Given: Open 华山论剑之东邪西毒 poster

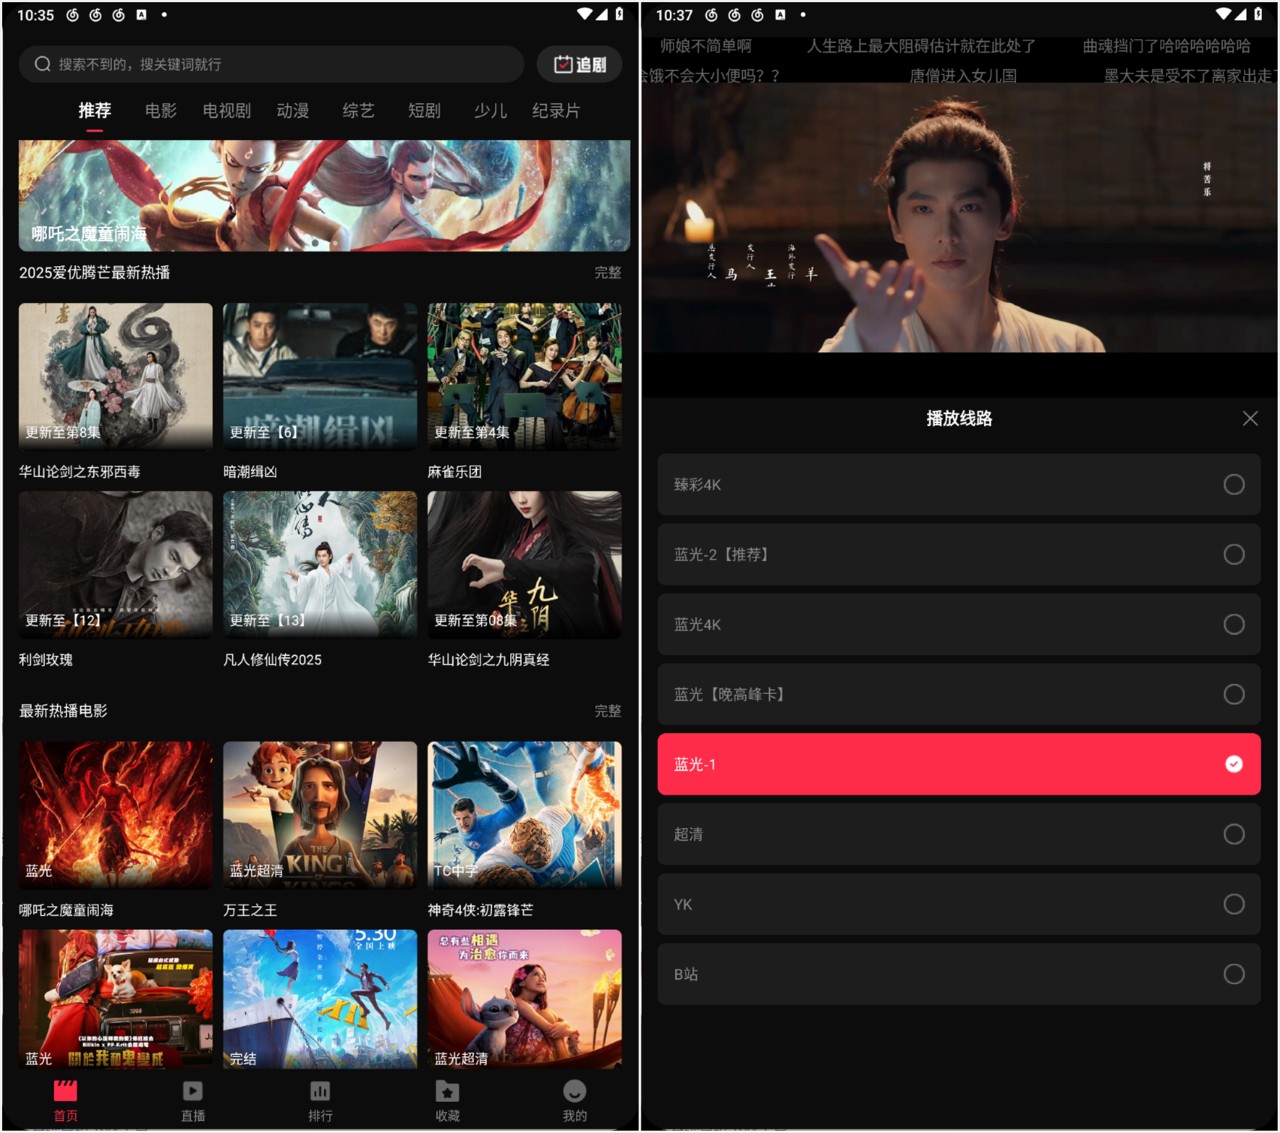Looking at the screenshot, I should [x=116, y=376].
